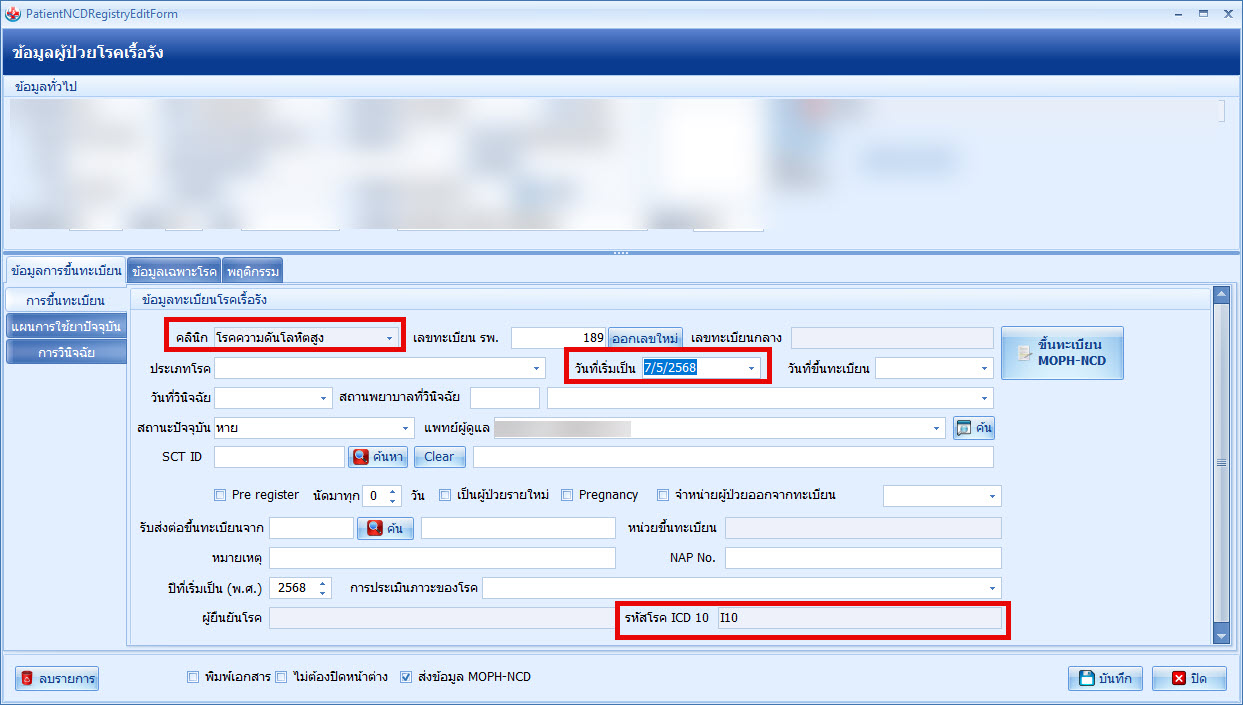The image size is (1243, 705).
Task: Click the floppy disk icon on บันทึก
Action: coord(1086,679)
